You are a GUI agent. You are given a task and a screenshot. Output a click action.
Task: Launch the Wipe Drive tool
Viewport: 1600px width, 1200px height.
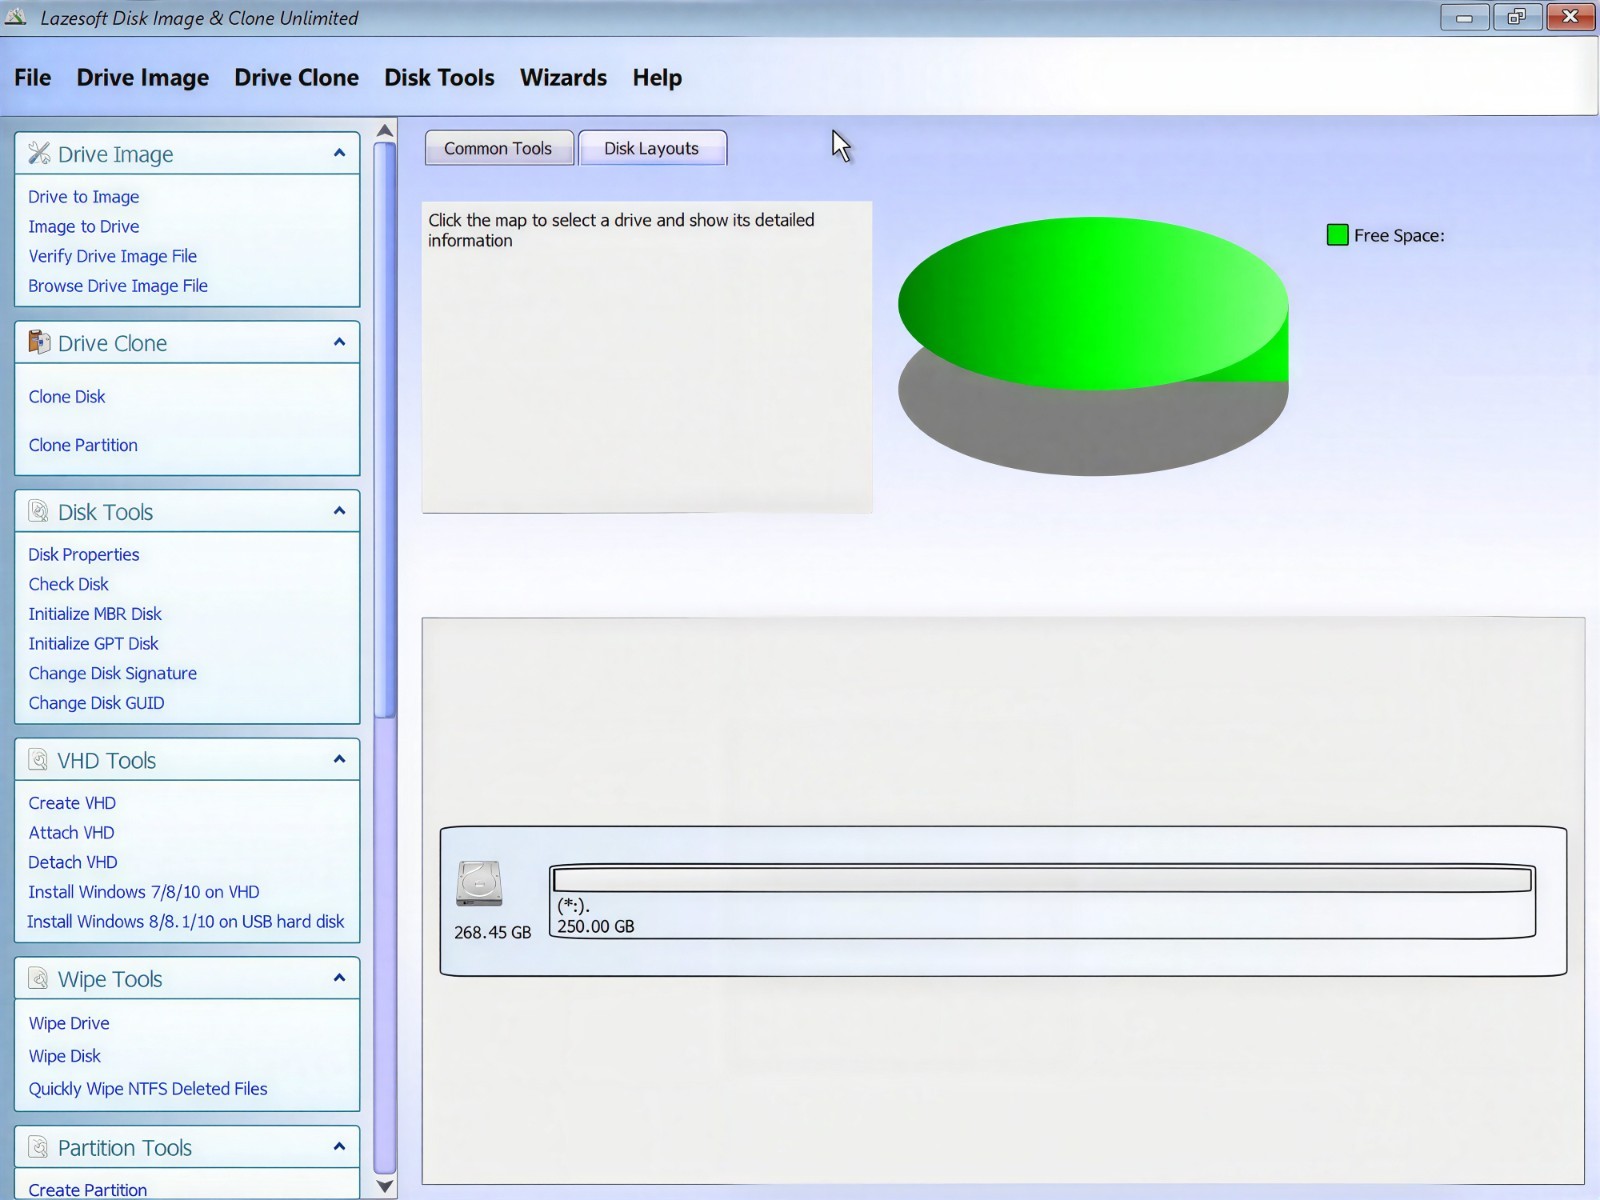point(69,1023)
